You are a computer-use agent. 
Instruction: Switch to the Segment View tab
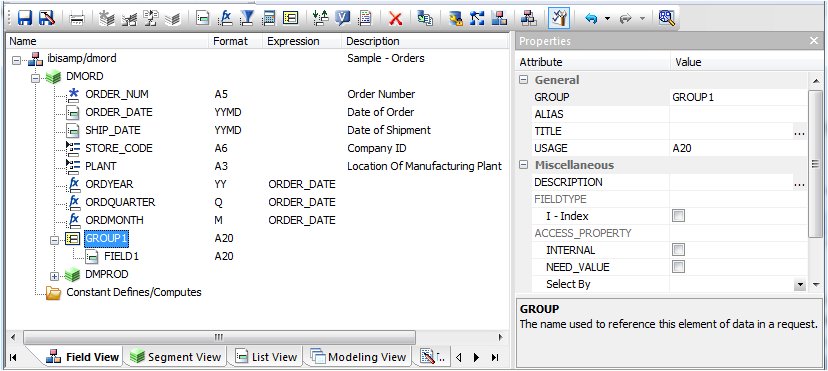[176, 357]
